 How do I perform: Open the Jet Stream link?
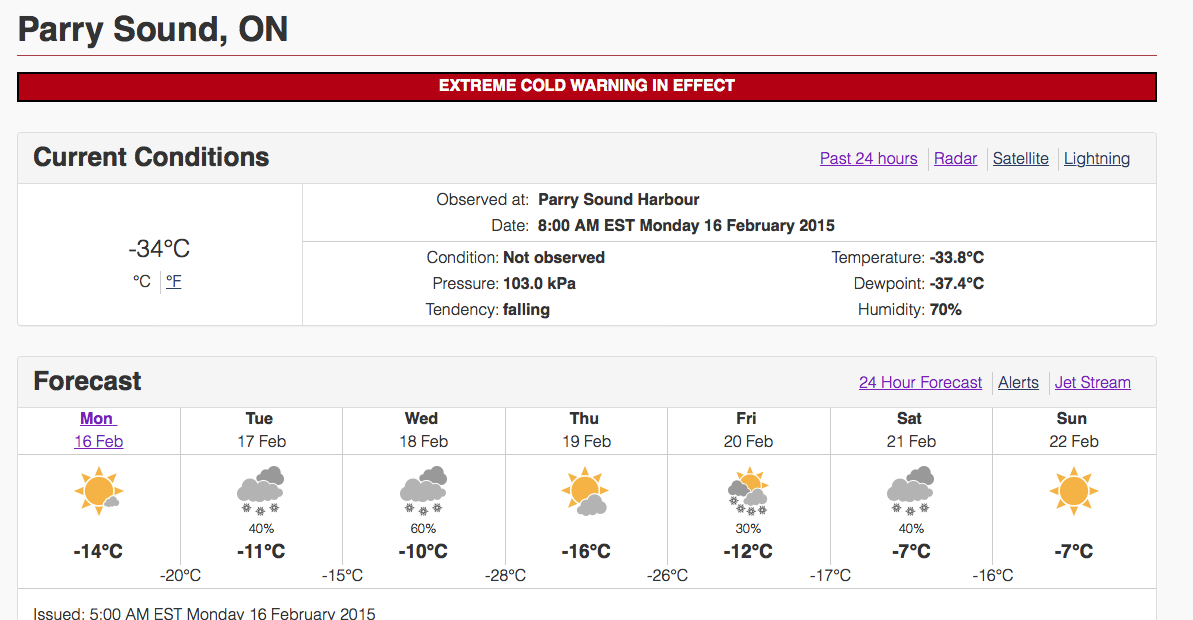(1092, 382)
